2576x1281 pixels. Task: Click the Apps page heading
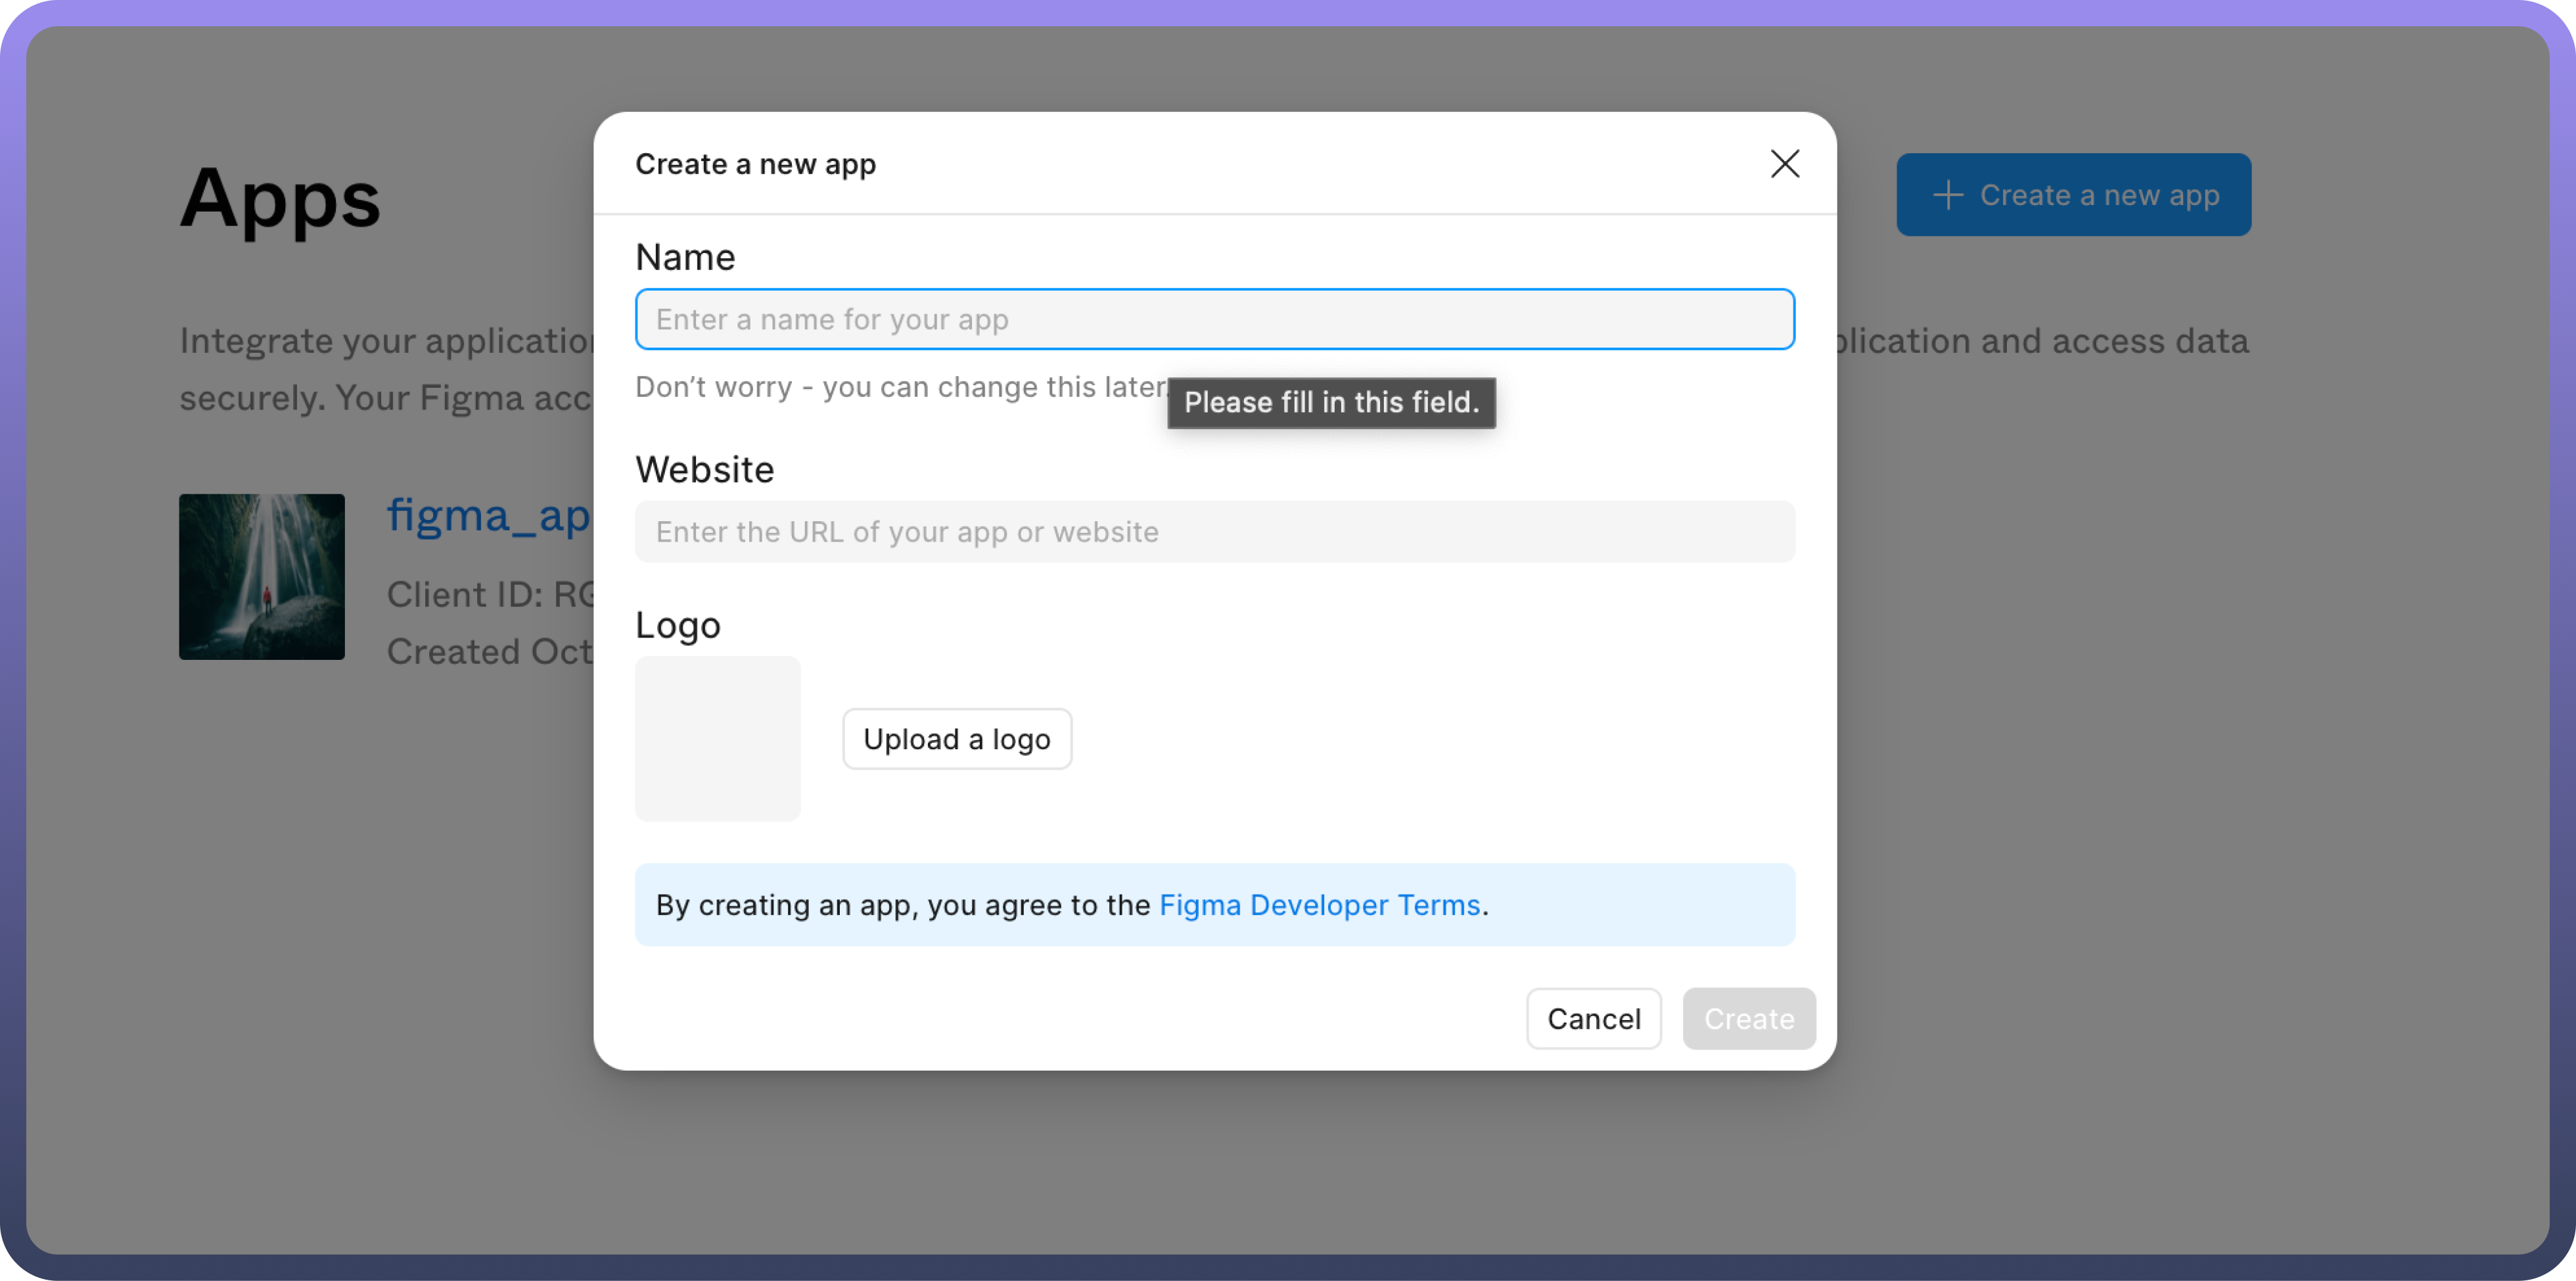(x=280, y=199)
